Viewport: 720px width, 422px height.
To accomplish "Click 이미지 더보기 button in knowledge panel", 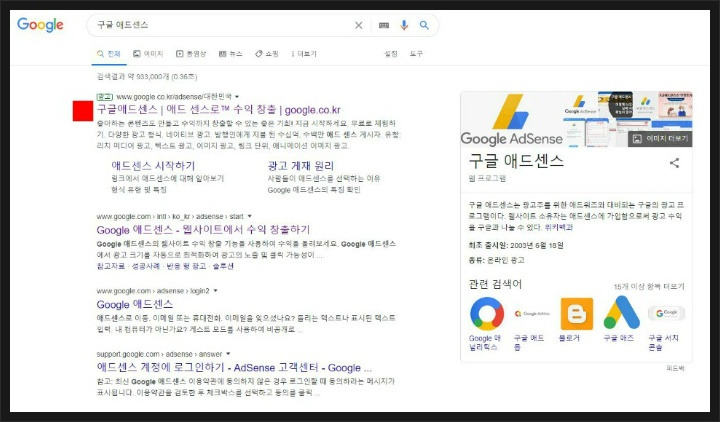I will (660, 139).
